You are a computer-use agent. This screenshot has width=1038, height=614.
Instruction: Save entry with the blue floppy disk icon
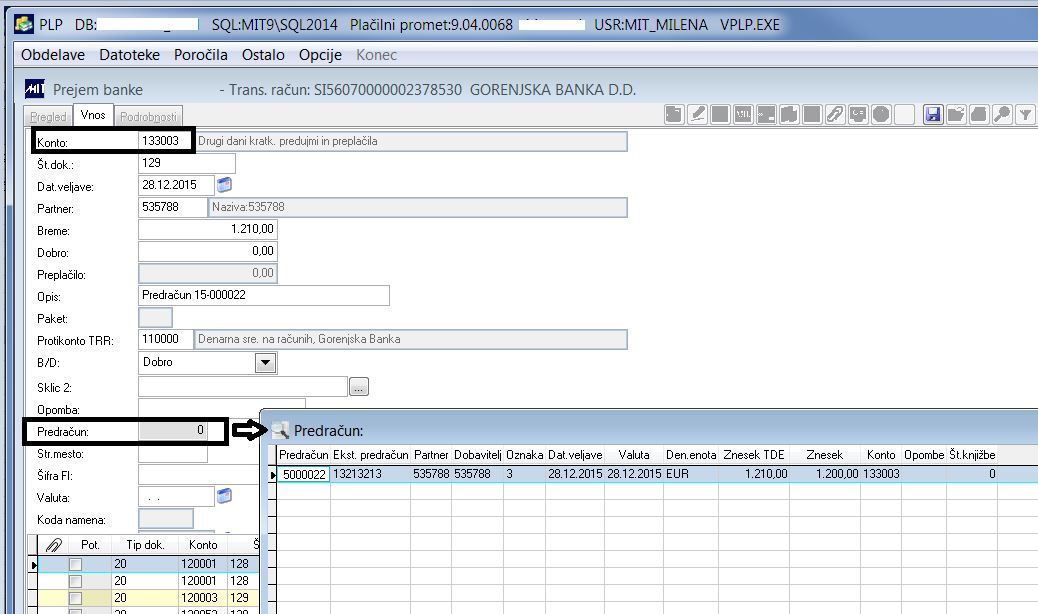tap(933, 114)
